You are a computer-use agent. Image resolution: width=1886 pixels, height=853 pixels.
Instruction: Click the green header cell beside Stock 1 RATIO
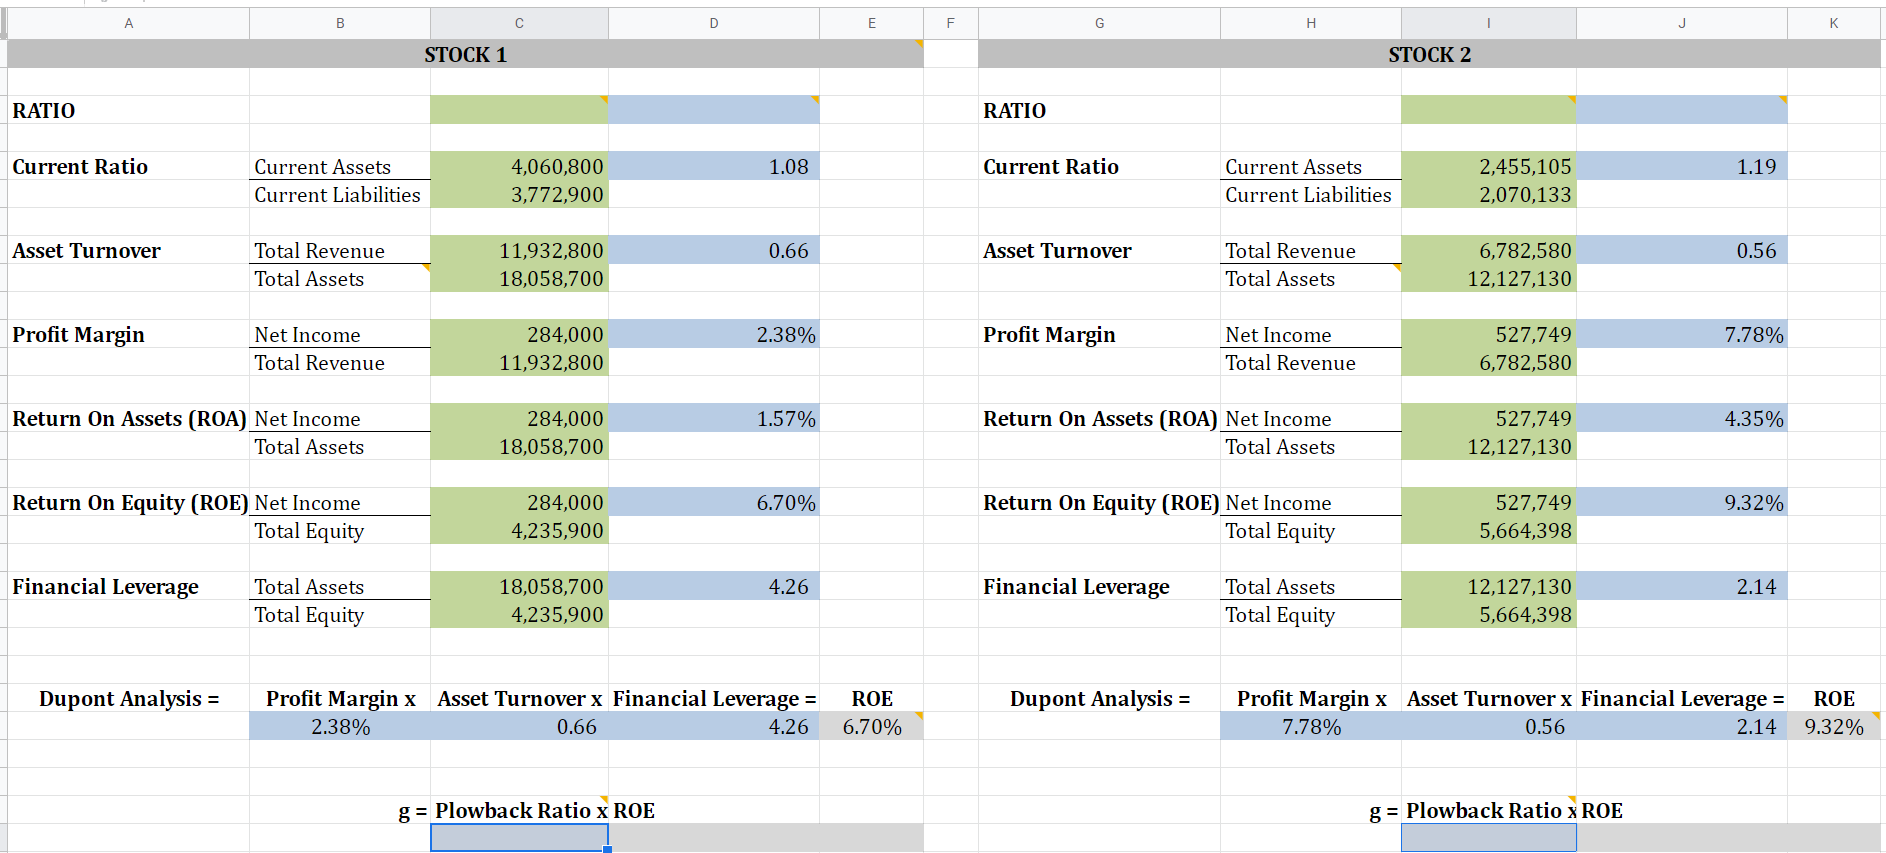(519, 110)
